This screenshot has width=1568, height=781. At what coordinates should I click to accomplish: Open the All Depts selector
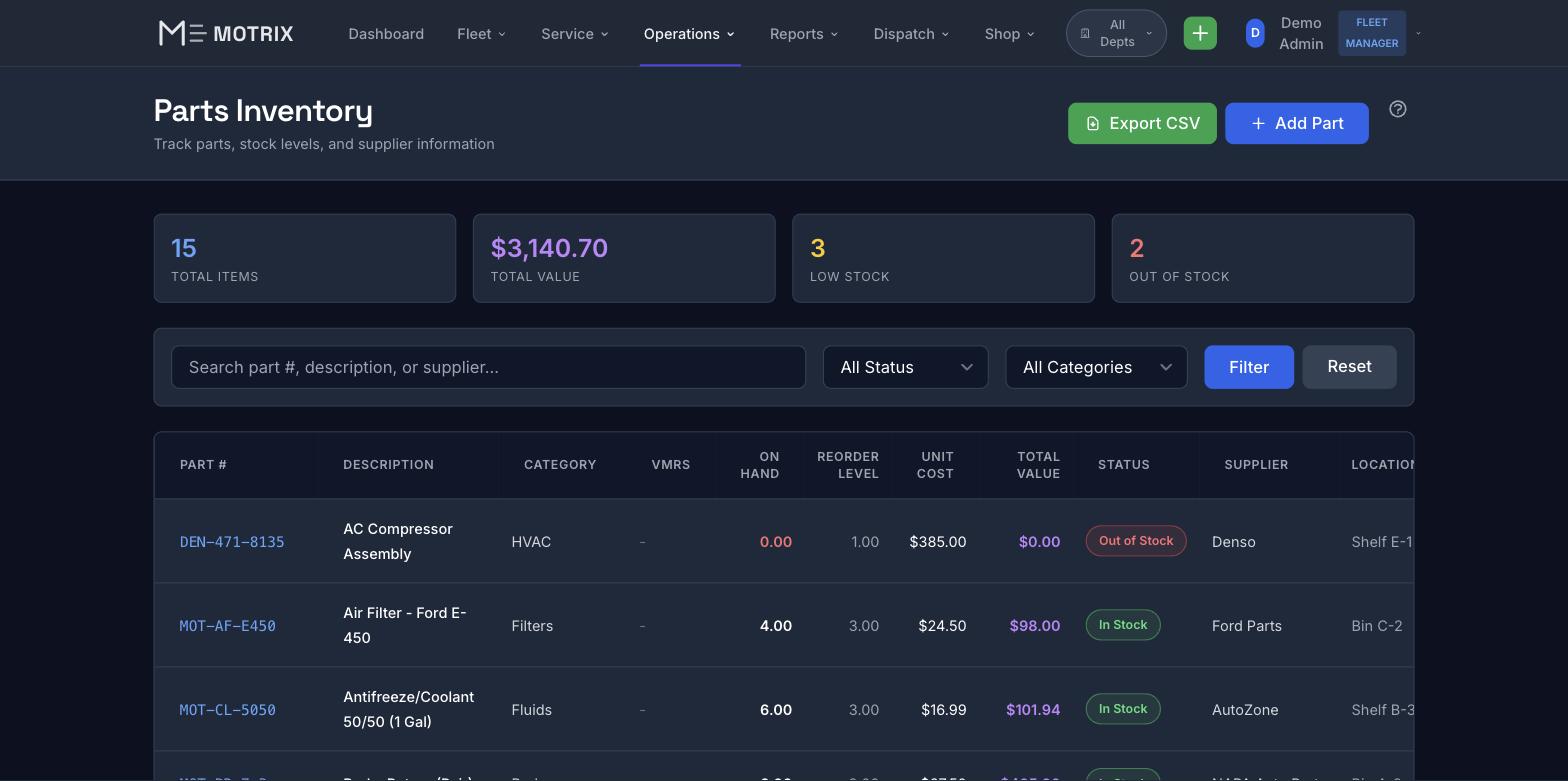1116,33
